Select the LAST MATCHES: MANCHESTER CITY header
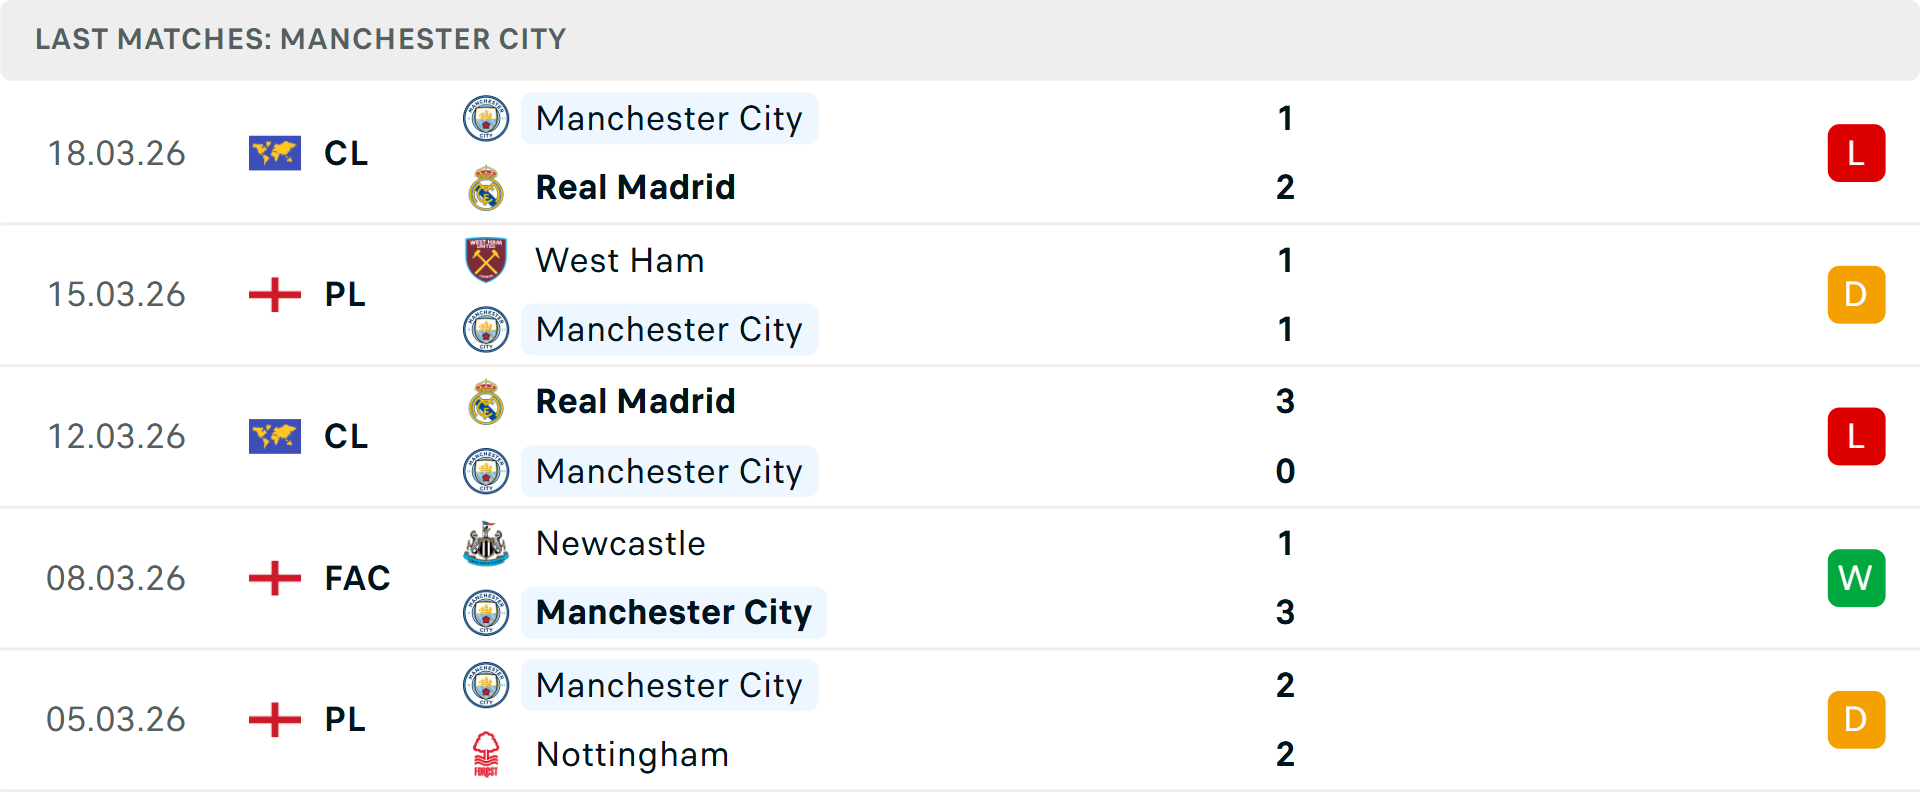 point(300,39)
